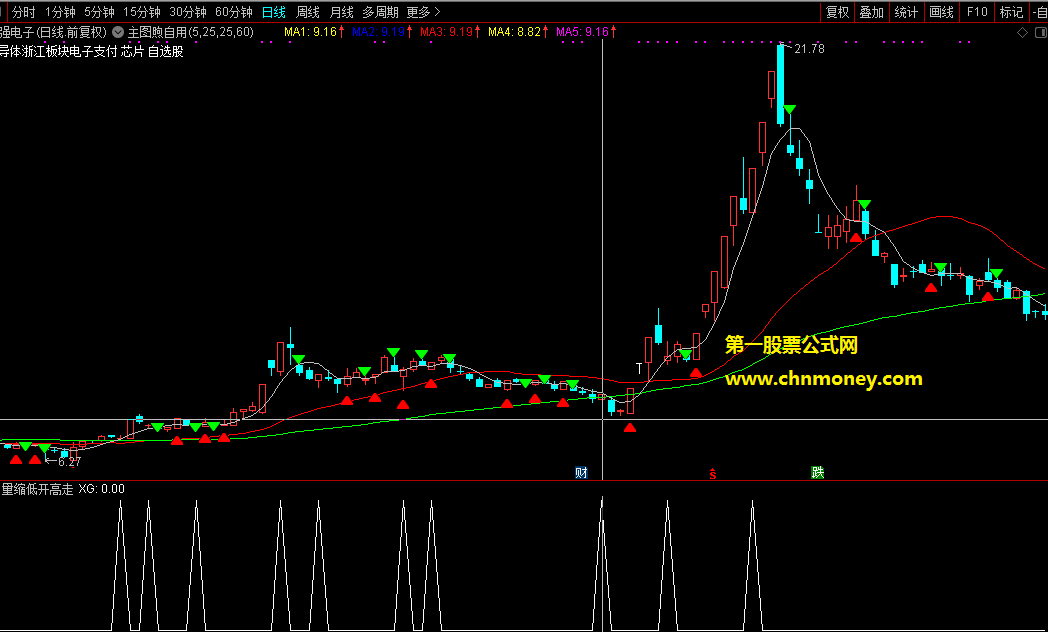Expand the 更多 > periods menu

[424, 12]
